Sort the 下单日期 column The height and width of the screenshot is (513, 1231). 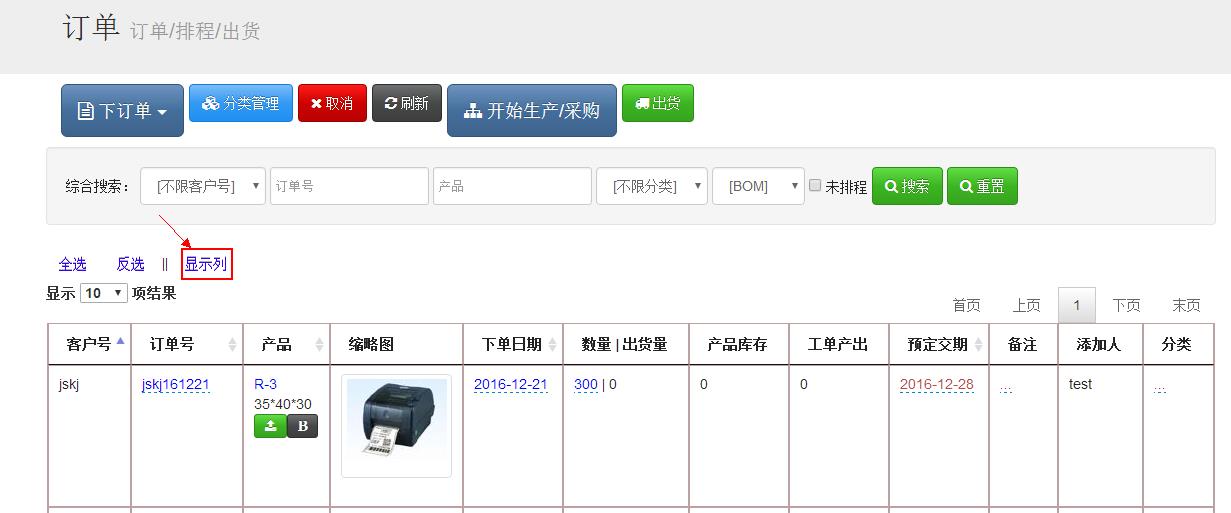coord(551,344)
